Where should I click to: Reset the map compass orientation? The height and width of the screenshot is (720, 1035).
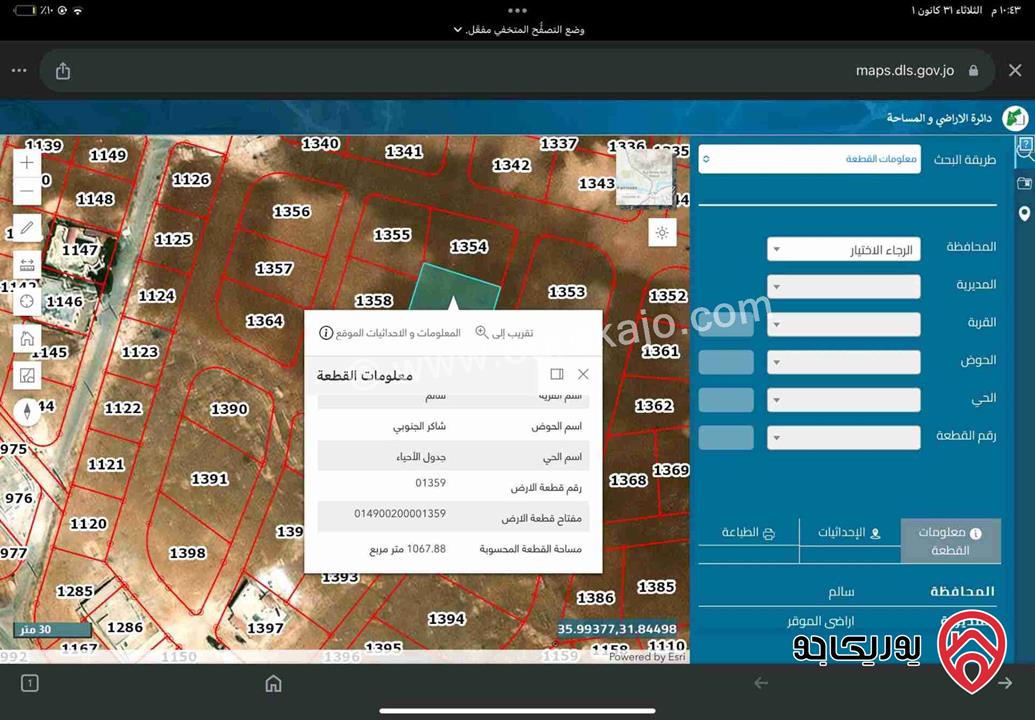coord(27,412)
